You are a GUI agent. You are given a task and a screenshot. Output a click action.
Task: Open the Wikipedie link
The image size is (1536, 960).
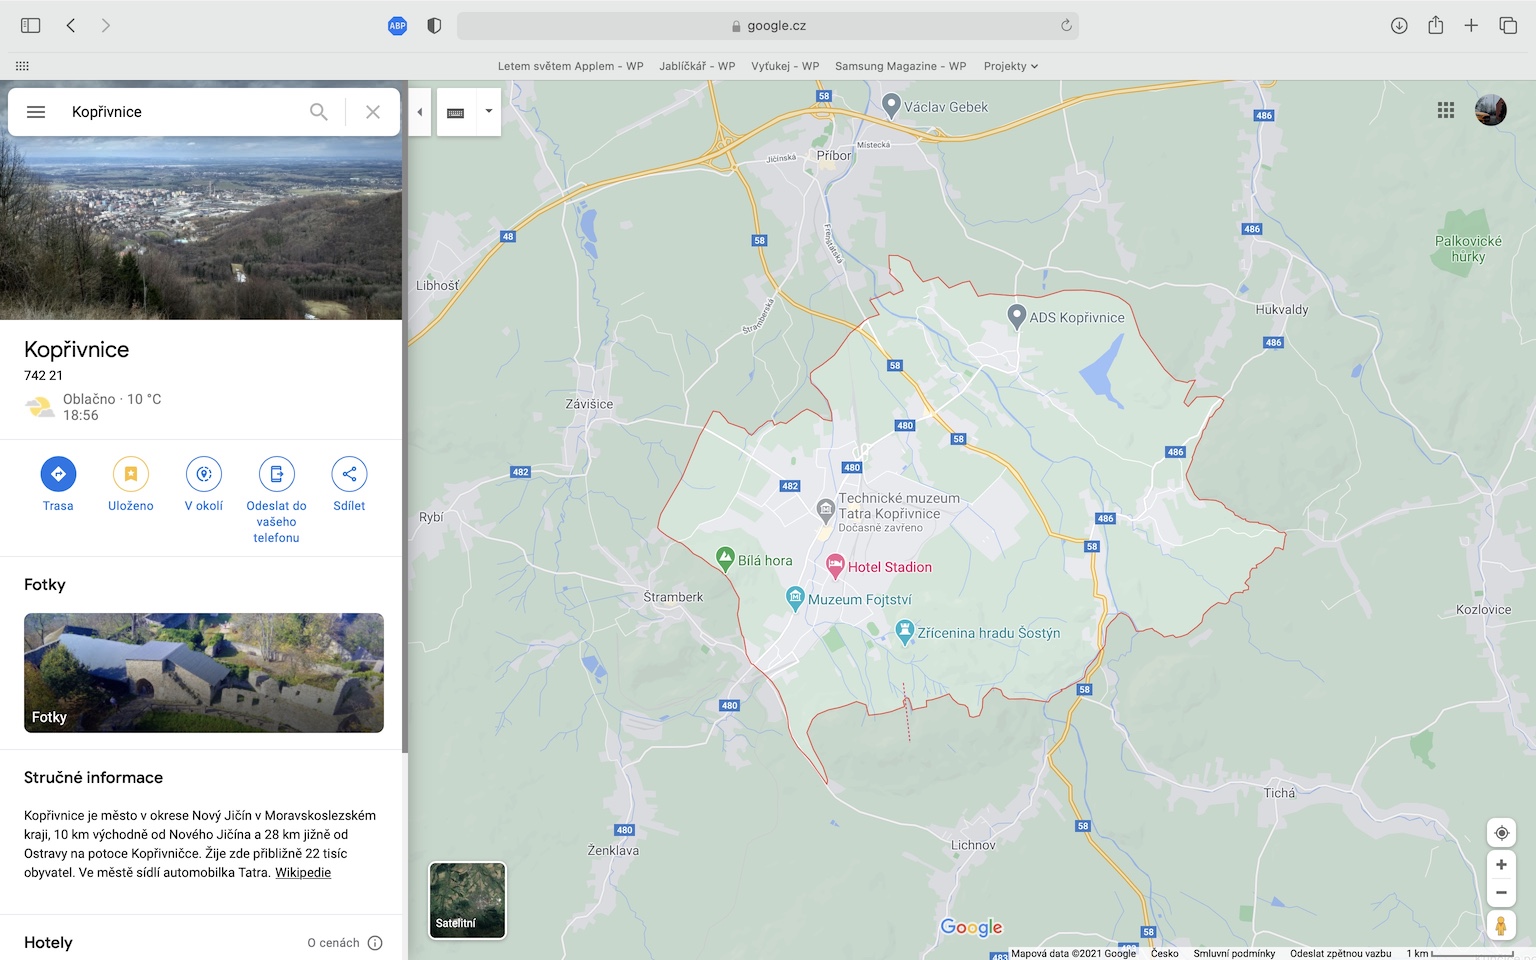(x=303, y=873)
